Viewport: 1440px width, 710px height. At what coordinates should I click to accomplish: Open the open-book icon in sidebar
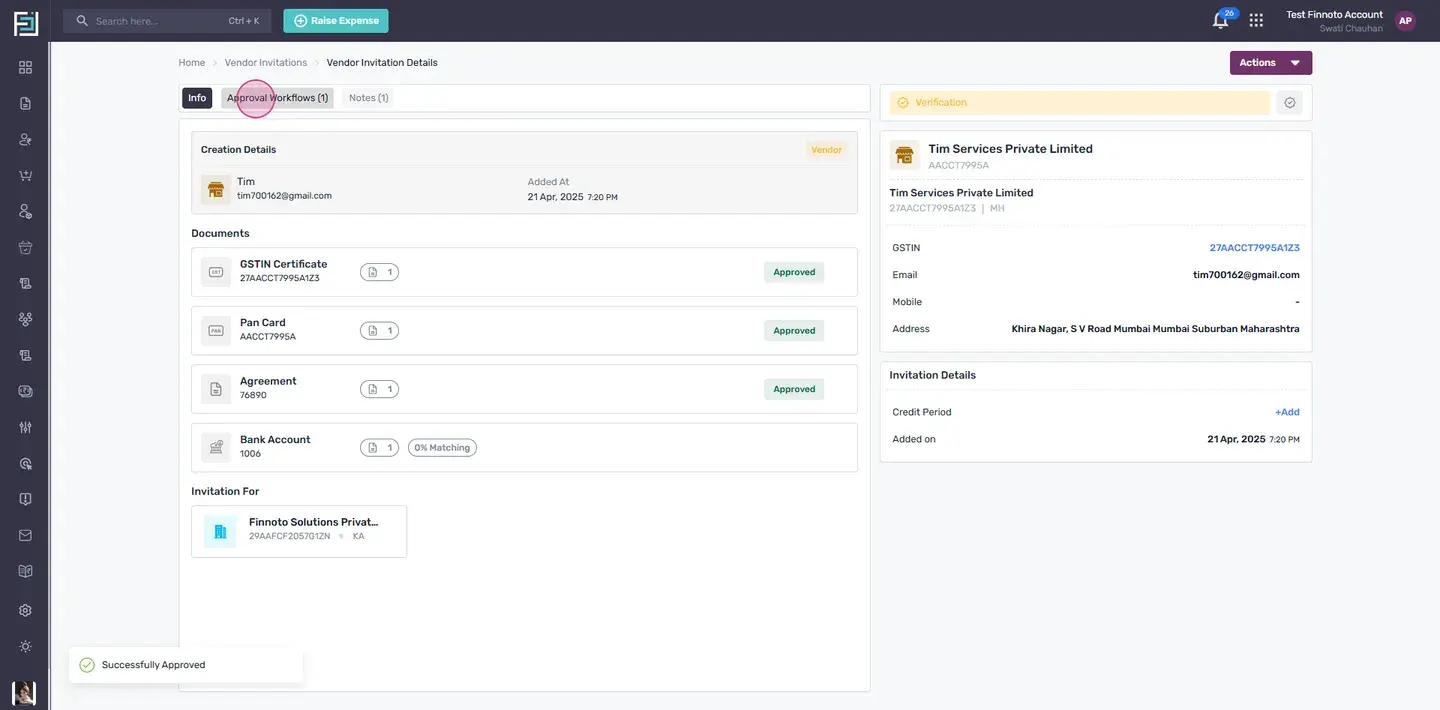tap(26, 571)
